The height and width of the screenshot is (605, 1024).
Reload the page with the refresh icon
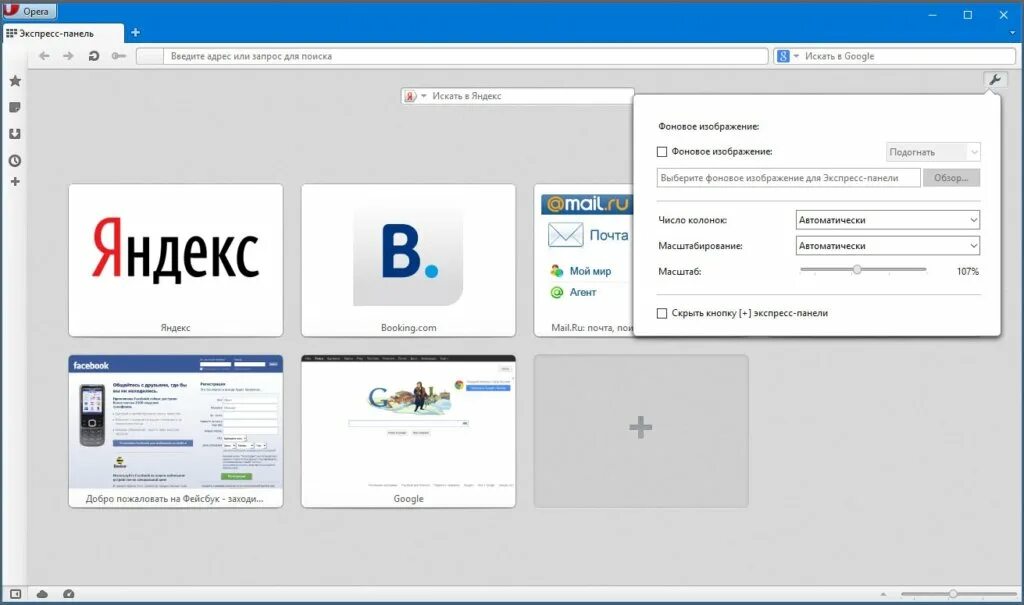point(93,56)
